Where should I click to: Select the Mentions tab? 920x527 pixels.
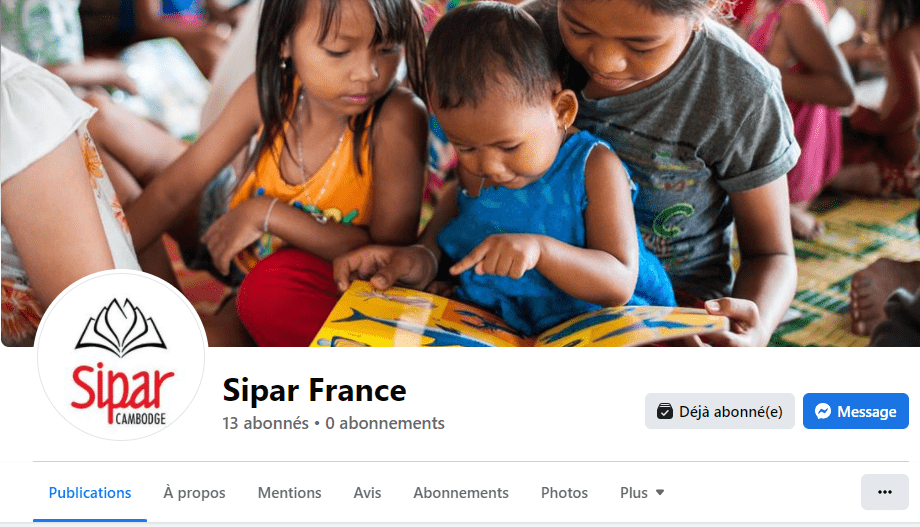coord(289,492)
